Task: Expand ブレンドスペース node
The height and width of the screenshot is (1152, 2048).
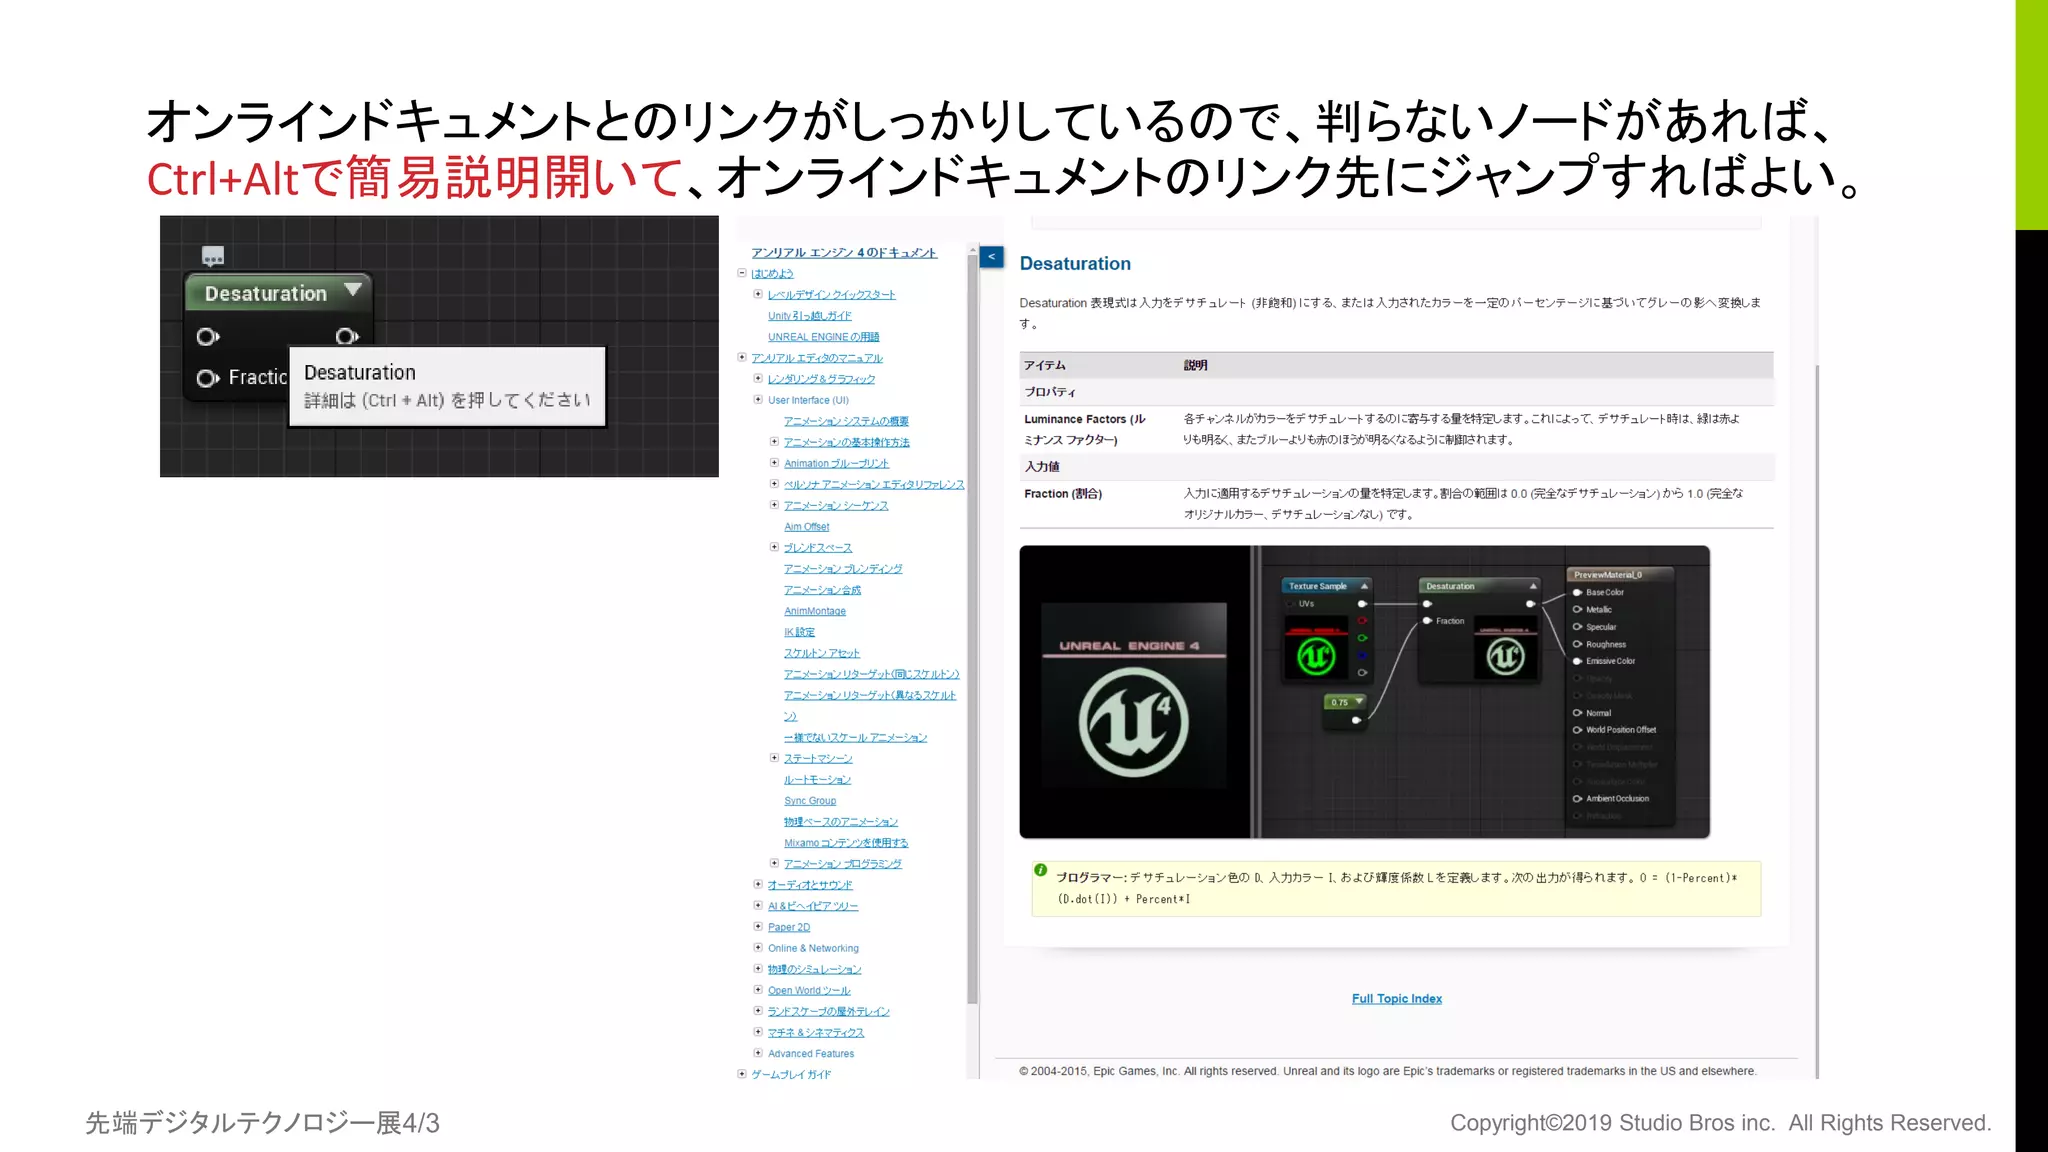Action: click(774, 546)
